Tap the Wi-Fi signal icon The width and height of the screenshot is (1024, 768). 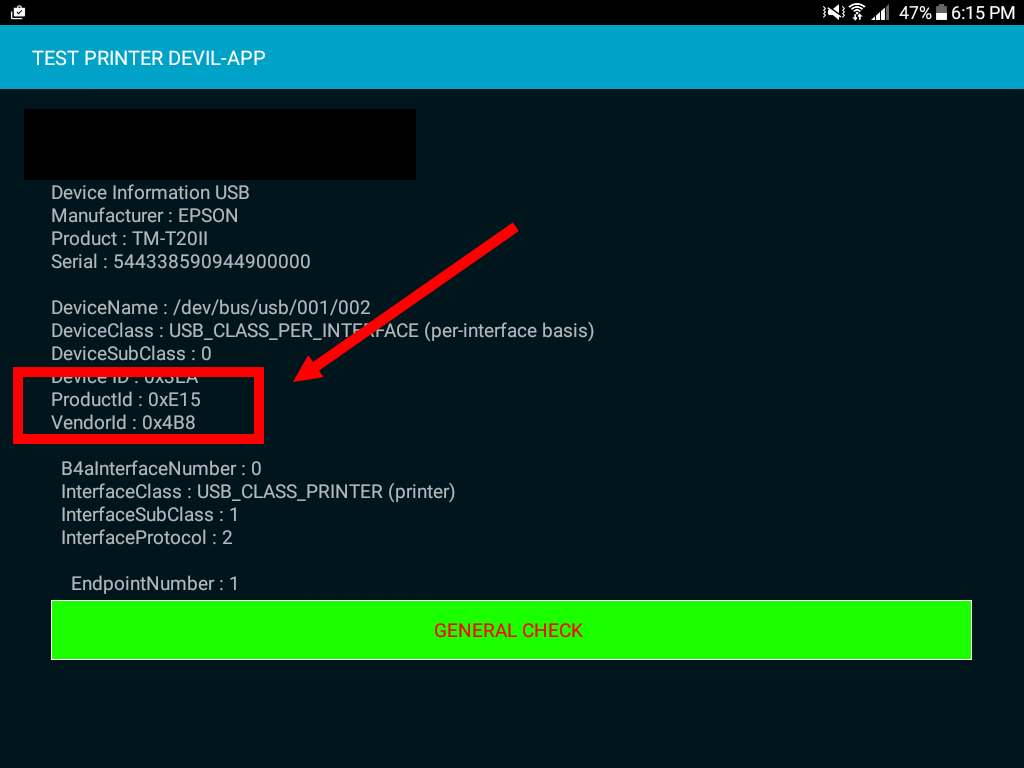[857, 12]
